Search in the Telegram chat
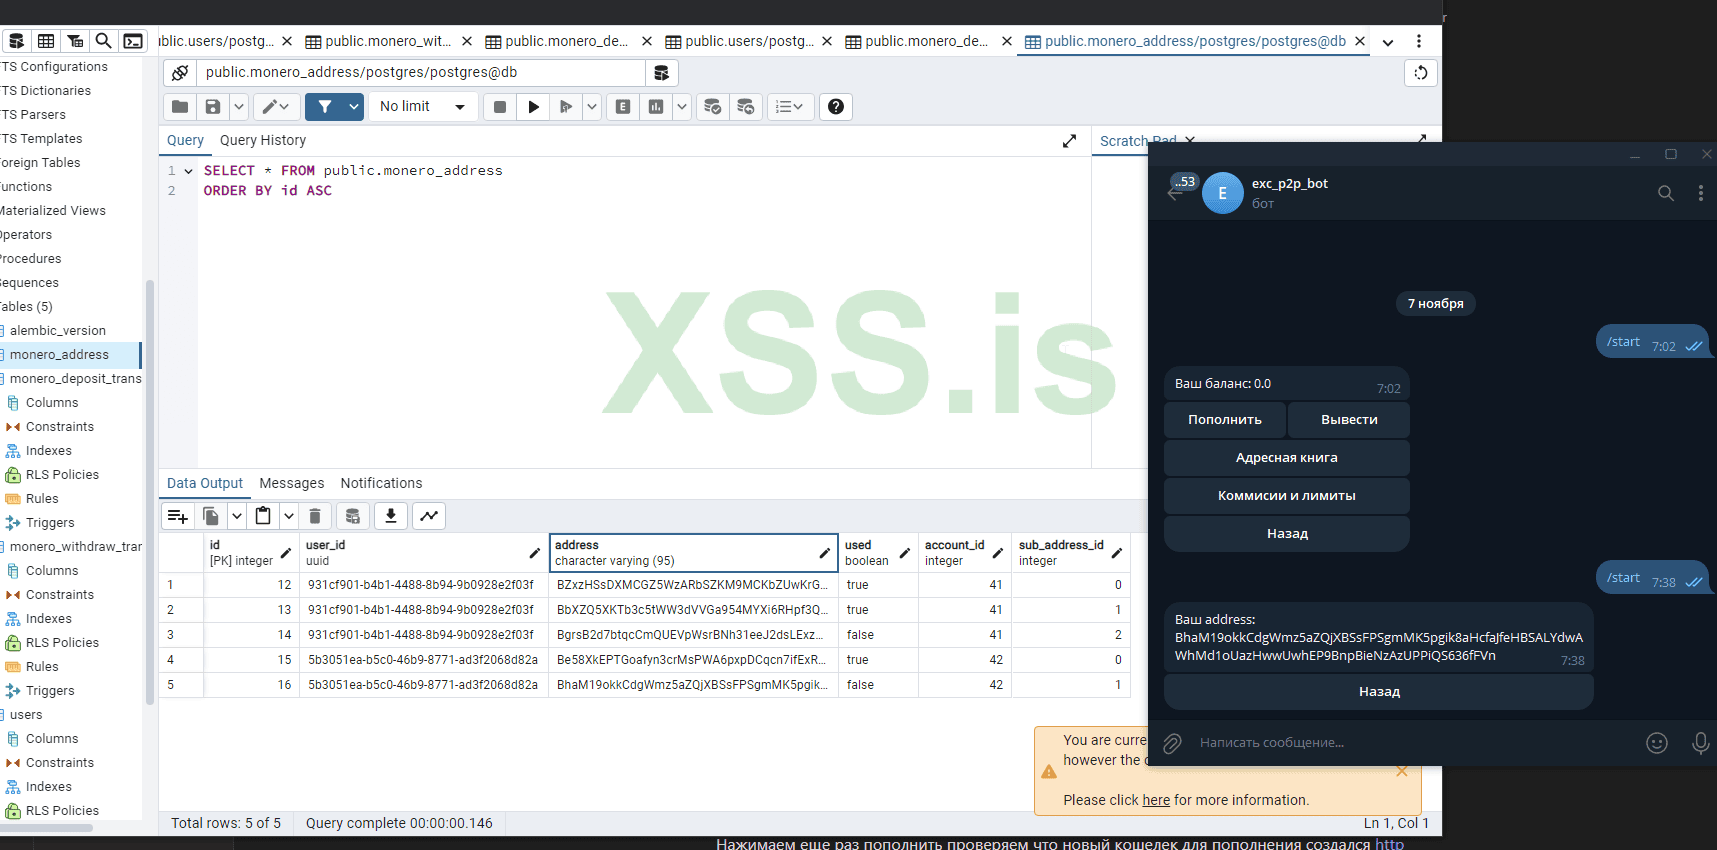This screenshot has height=850, width=1717. (1666, 193)
